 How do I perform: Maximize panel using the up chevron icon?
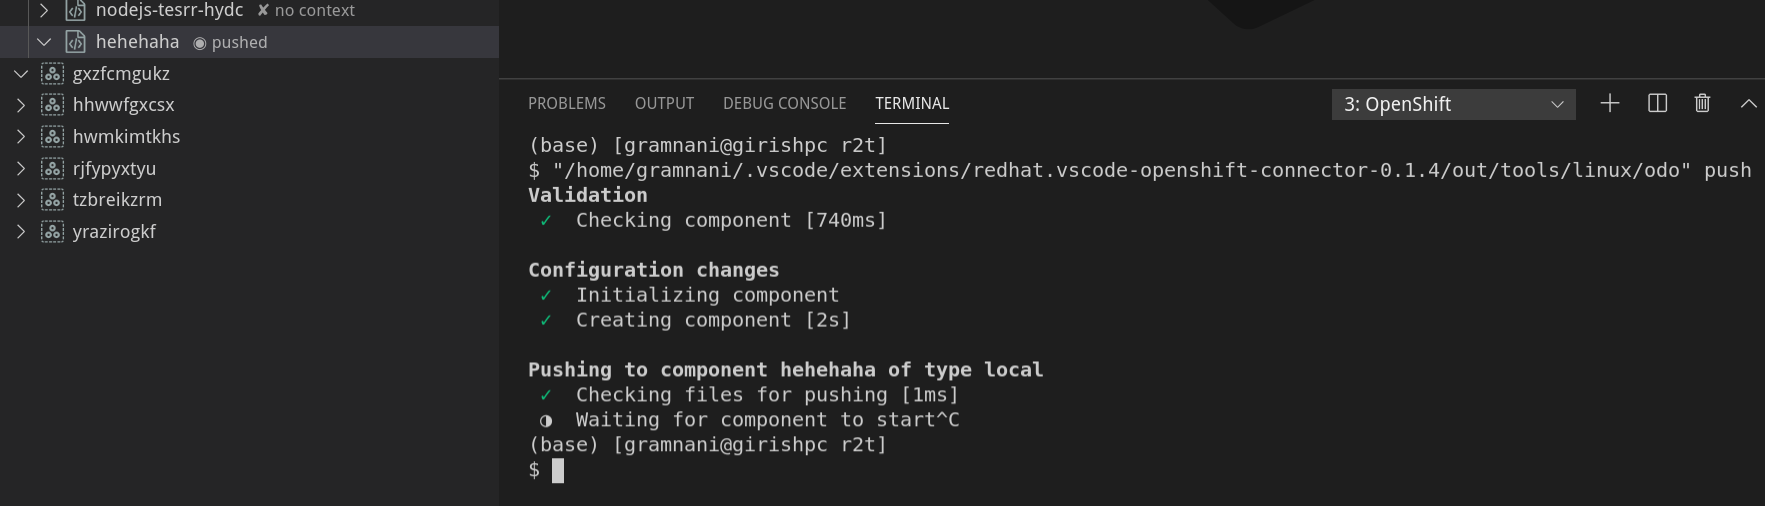click(x=1748, y=103)
